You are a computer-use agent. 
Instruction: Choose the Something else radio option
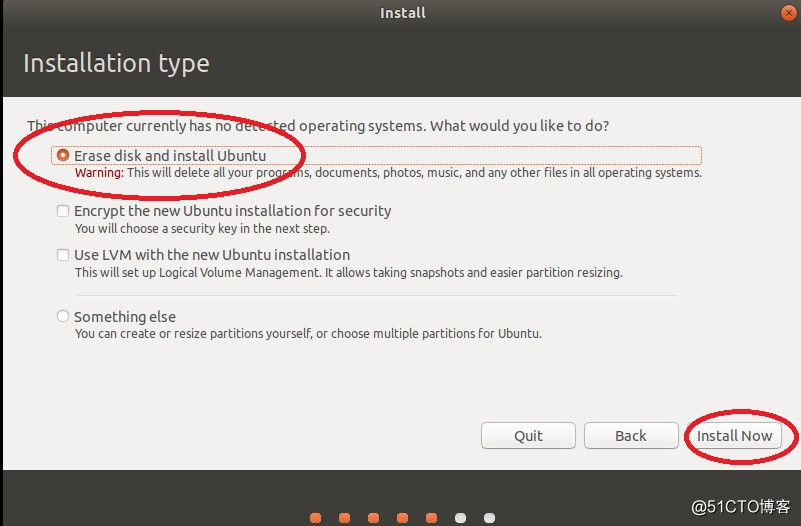pos(63,316)
